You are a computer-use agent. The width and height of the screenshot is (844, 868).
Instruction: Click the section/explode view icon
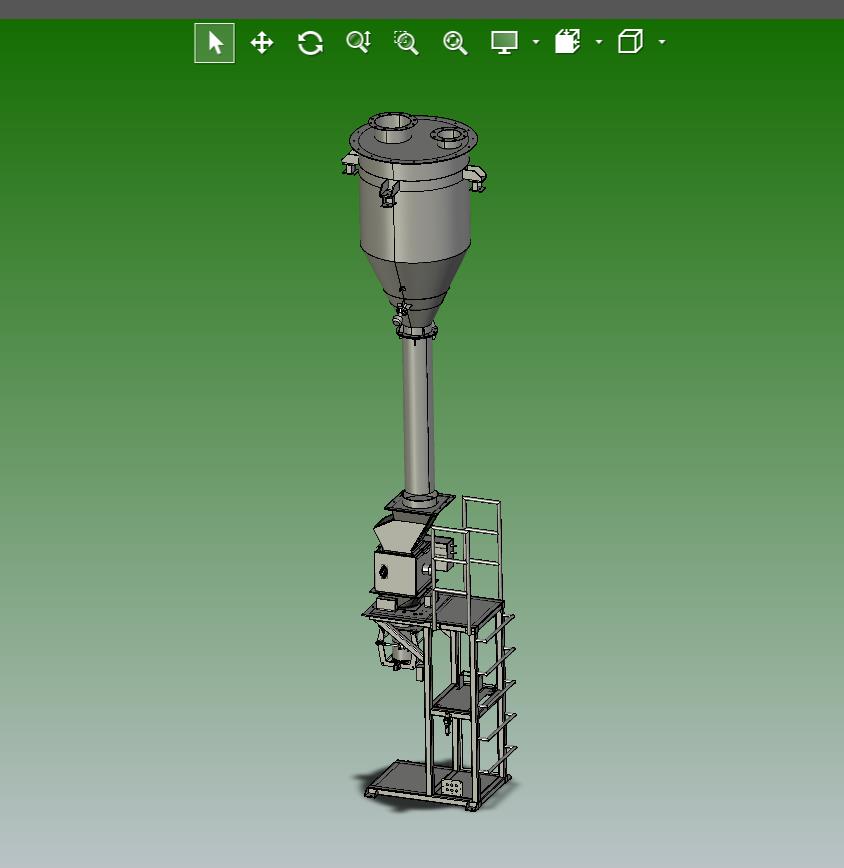click(567, 42)
